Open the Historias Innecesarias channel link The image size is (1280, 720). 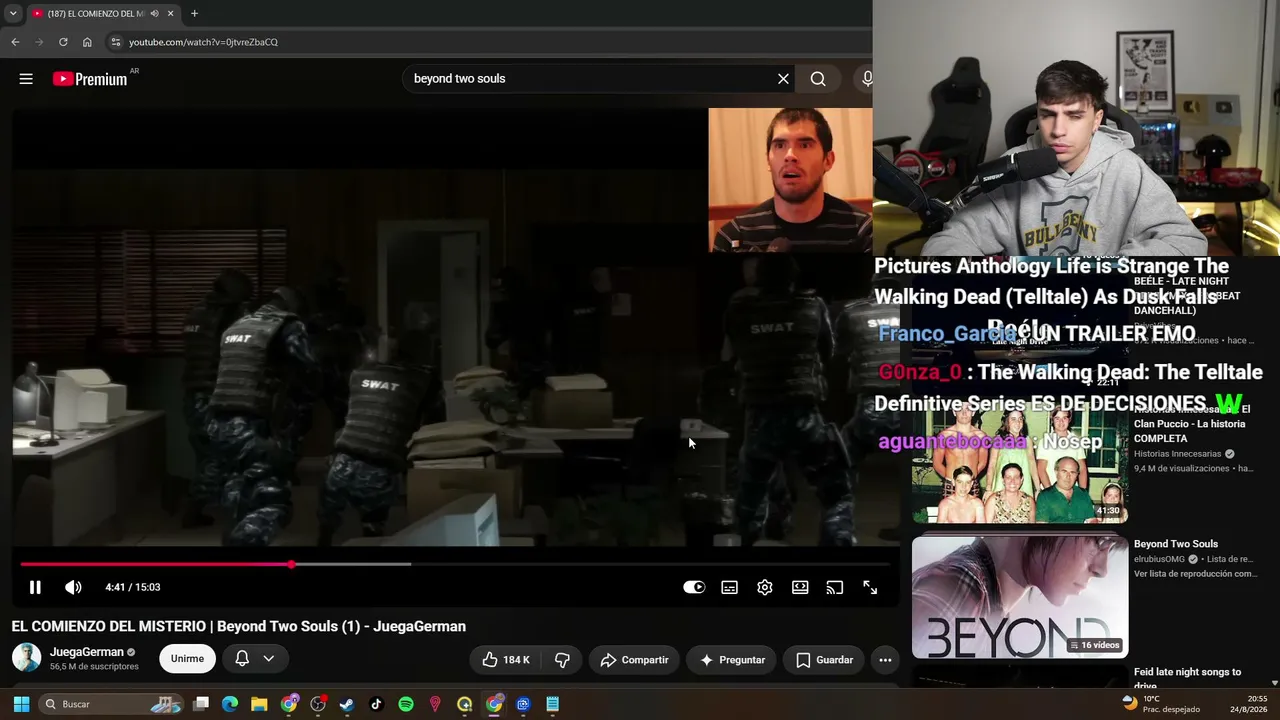click(x=1177, y=454)
